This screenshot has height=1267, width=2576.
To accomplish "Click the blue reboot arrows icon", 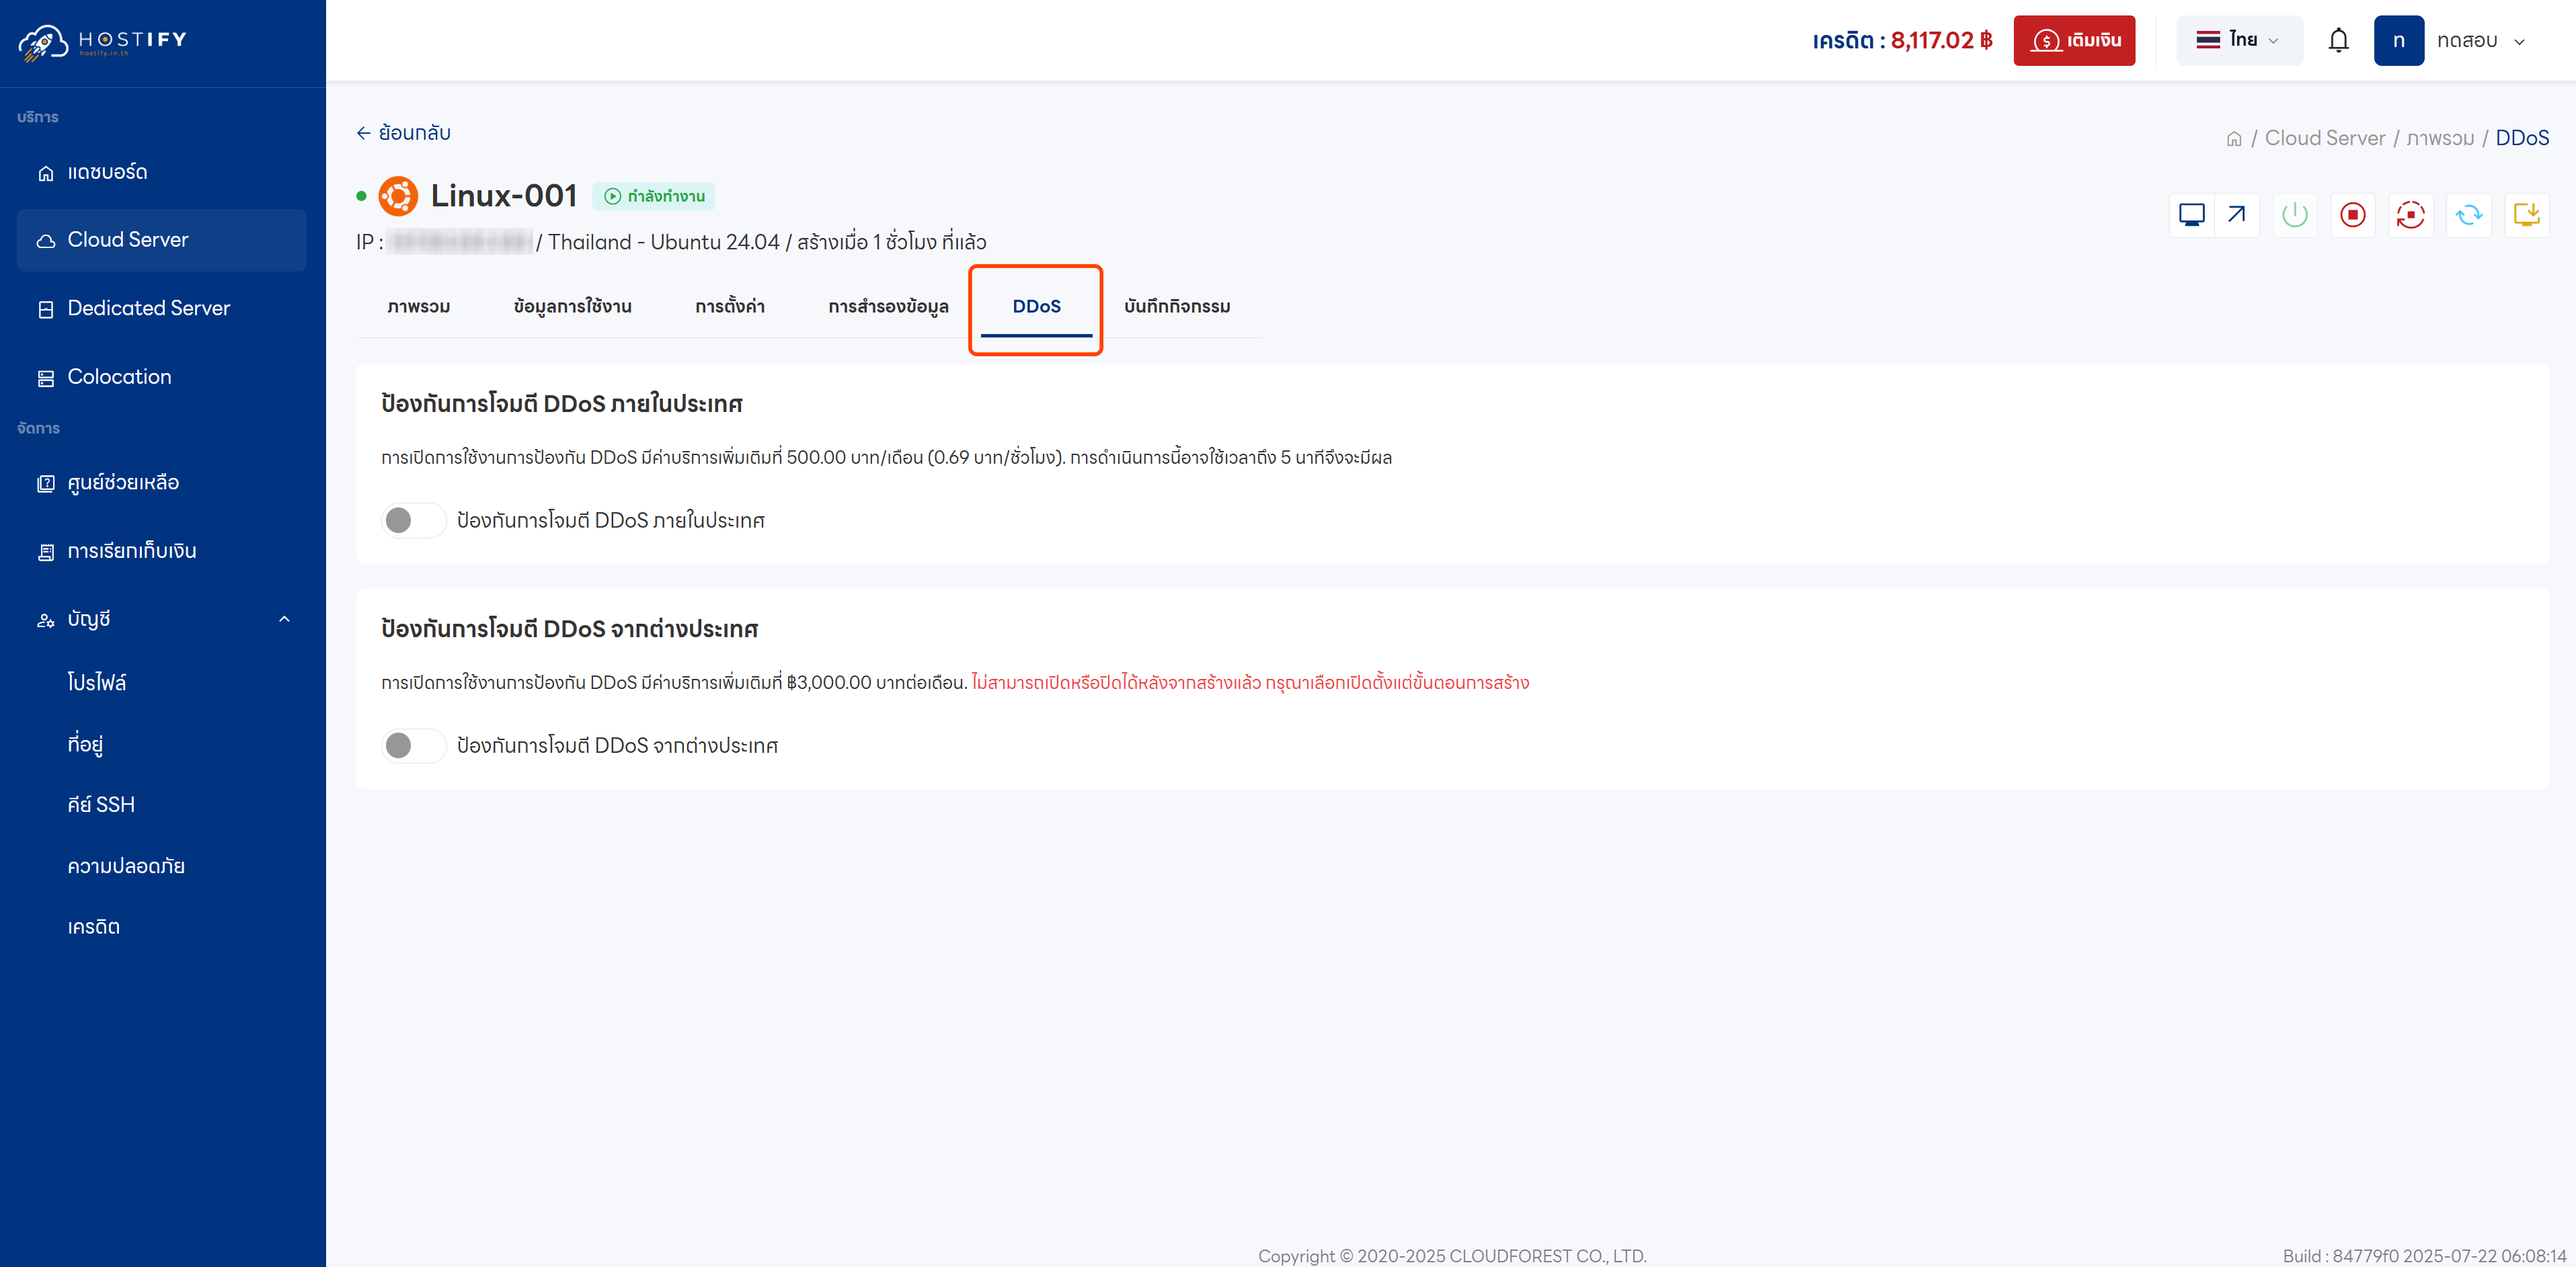I will coord(2468,215).
